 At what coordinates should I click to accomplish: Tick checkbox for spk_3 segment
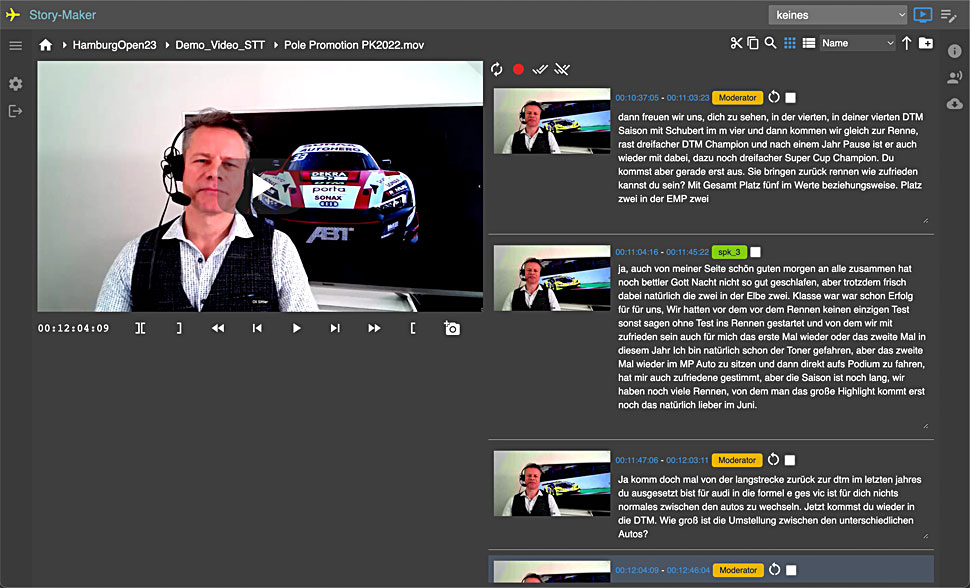pyautogui.click(x=755, y=252)
